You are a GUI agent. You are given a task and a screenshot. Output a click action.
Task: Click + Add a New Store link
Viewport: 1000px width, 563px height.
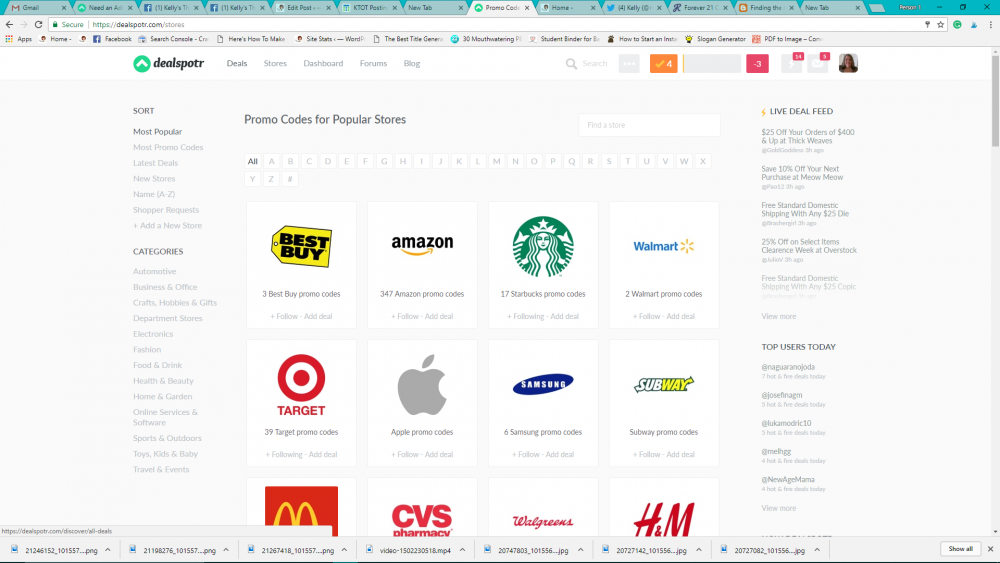167,226
